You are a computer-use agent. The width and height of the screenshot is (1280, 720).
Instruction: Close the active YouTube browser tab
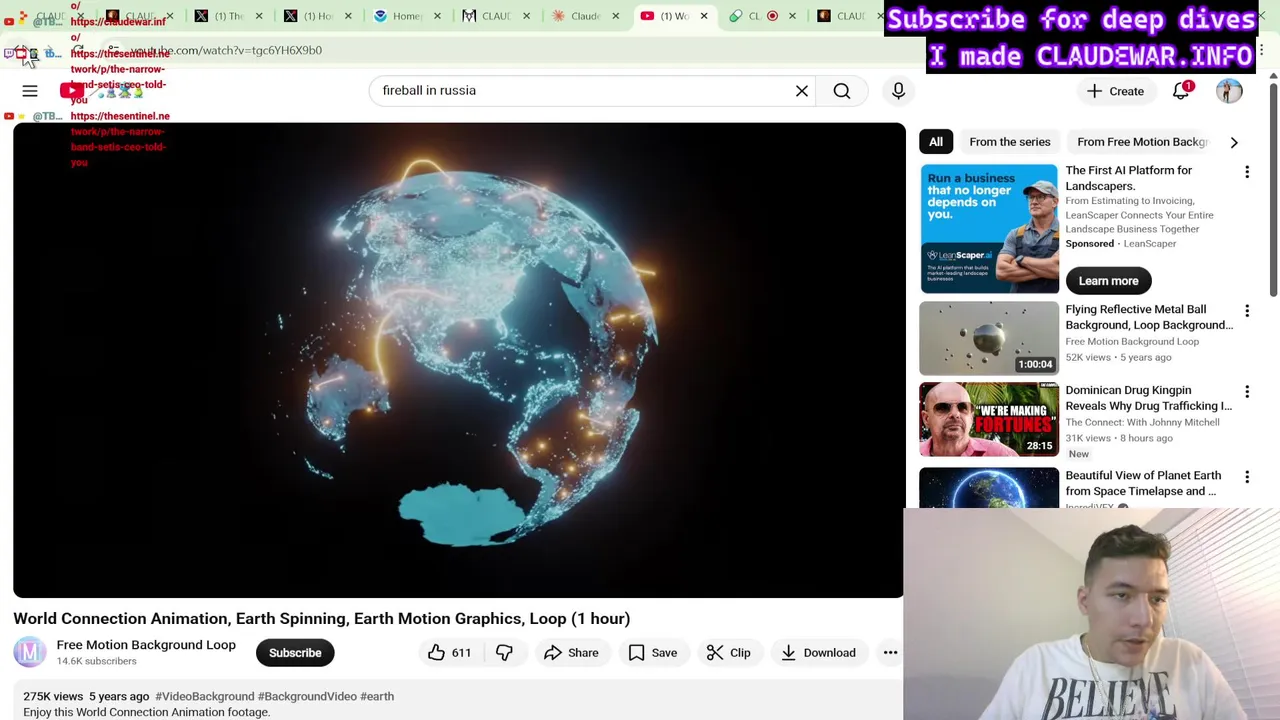click(704, 16)
